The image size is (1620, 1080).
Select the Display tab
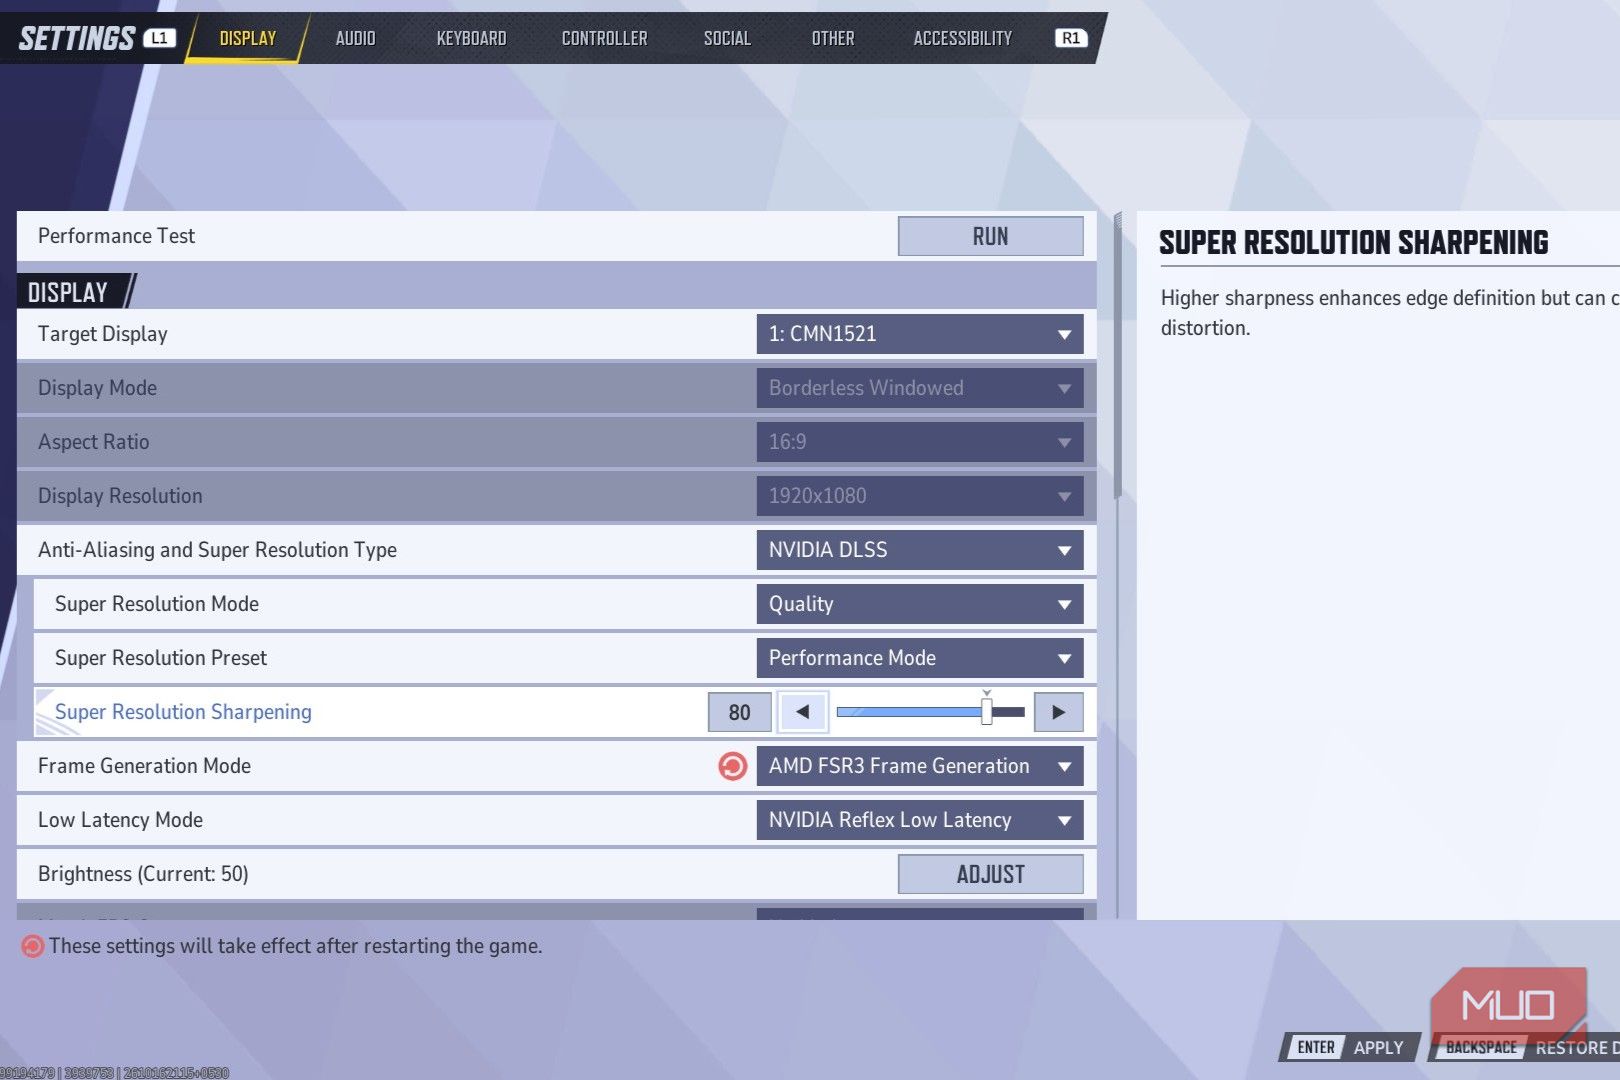tap(247, 38)
